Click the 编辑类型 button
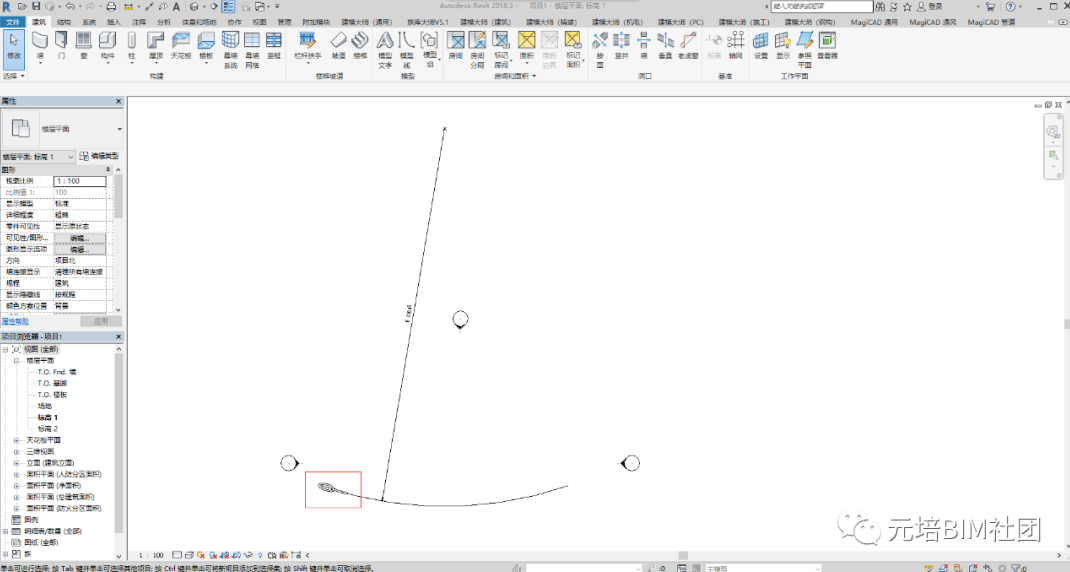Viewport: 1070px width, 572px height. [99, 156]
